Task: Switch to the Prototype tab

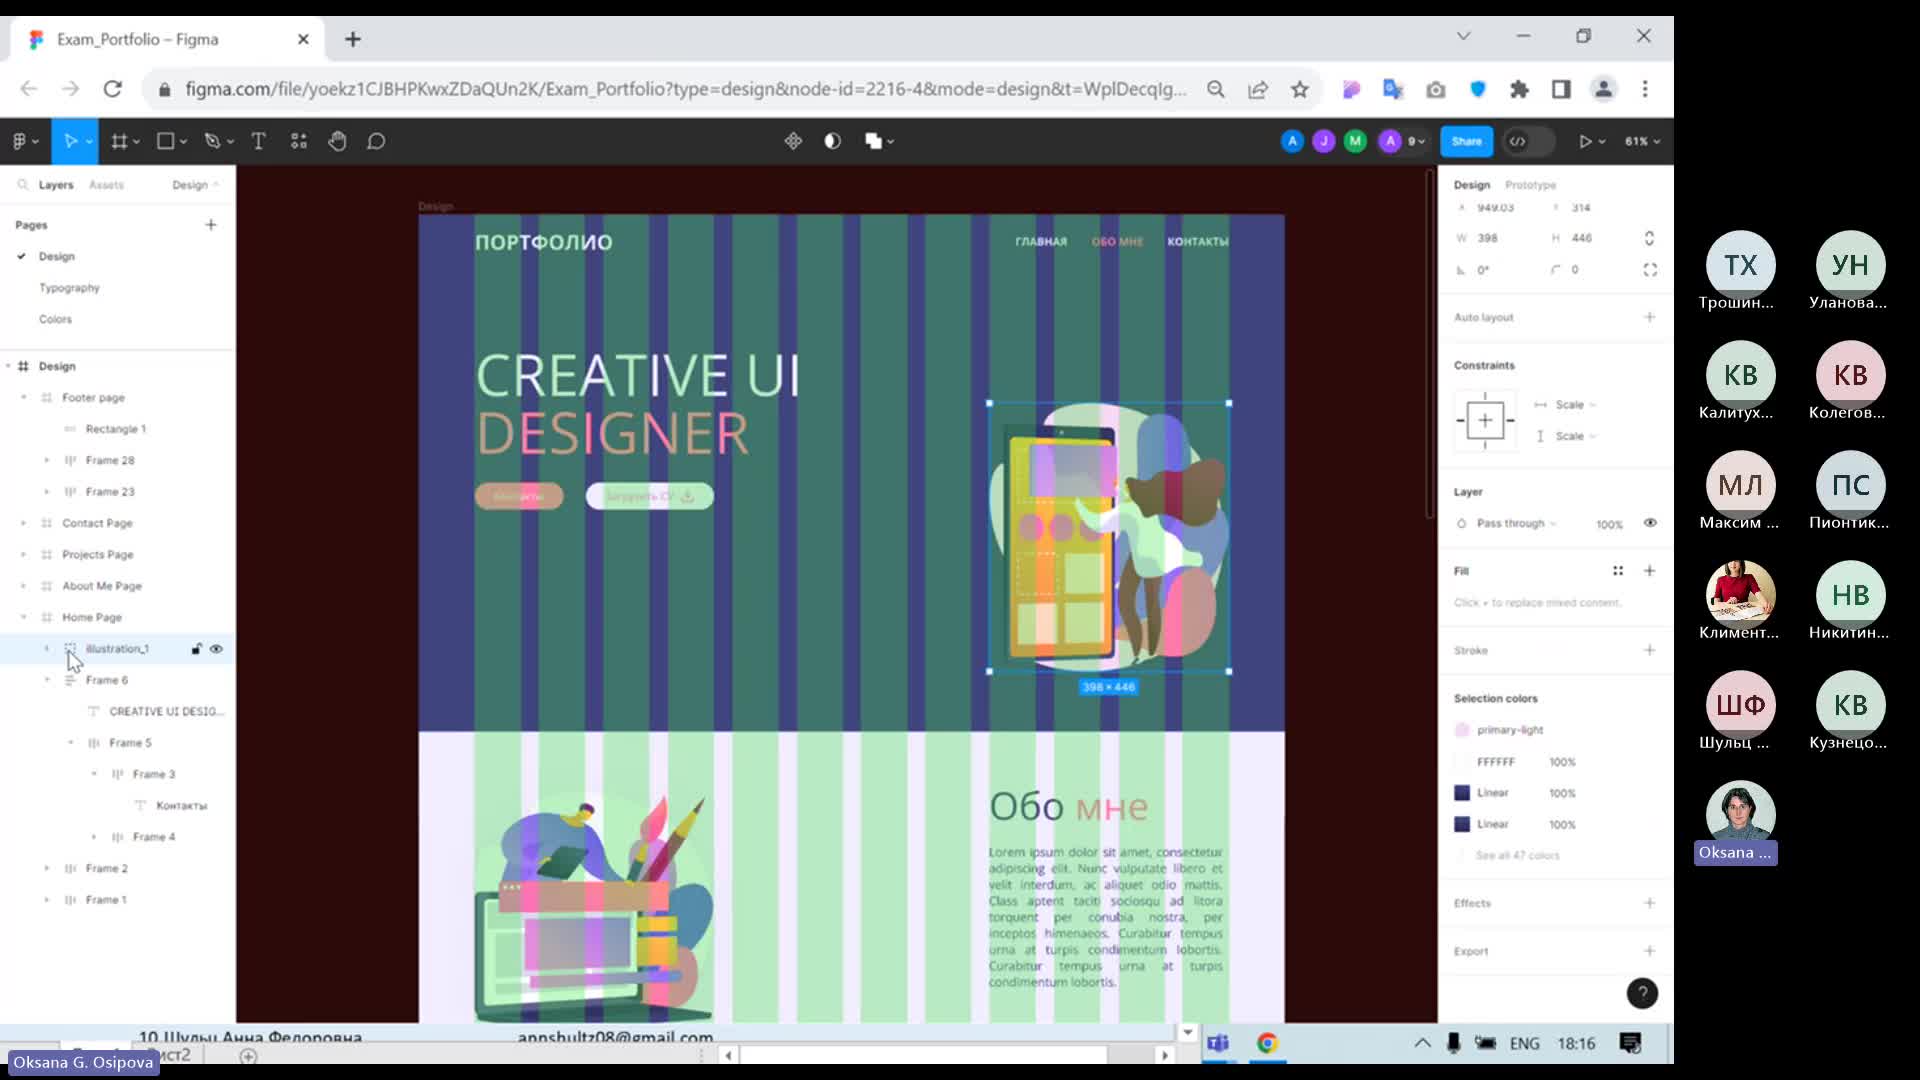Action: pos(1530,185)
